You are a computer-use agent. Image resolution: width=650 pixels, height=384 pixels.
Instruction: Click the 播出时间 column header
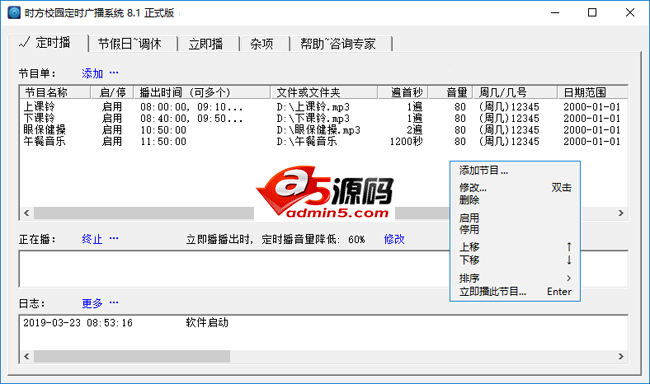[202, 92]
